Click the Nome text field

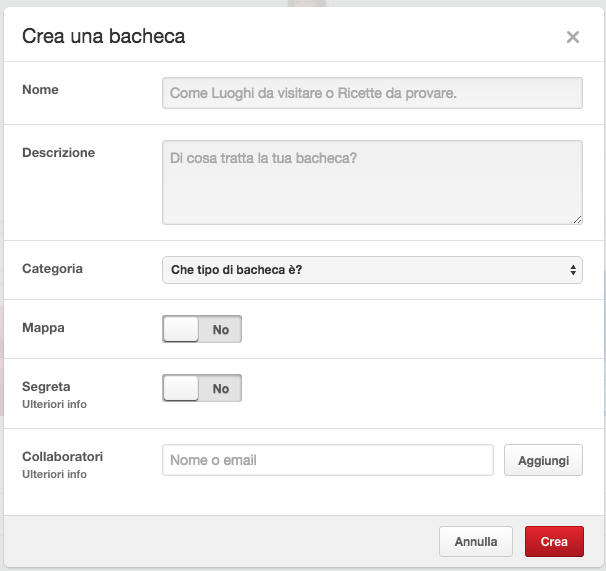(372, 93)
